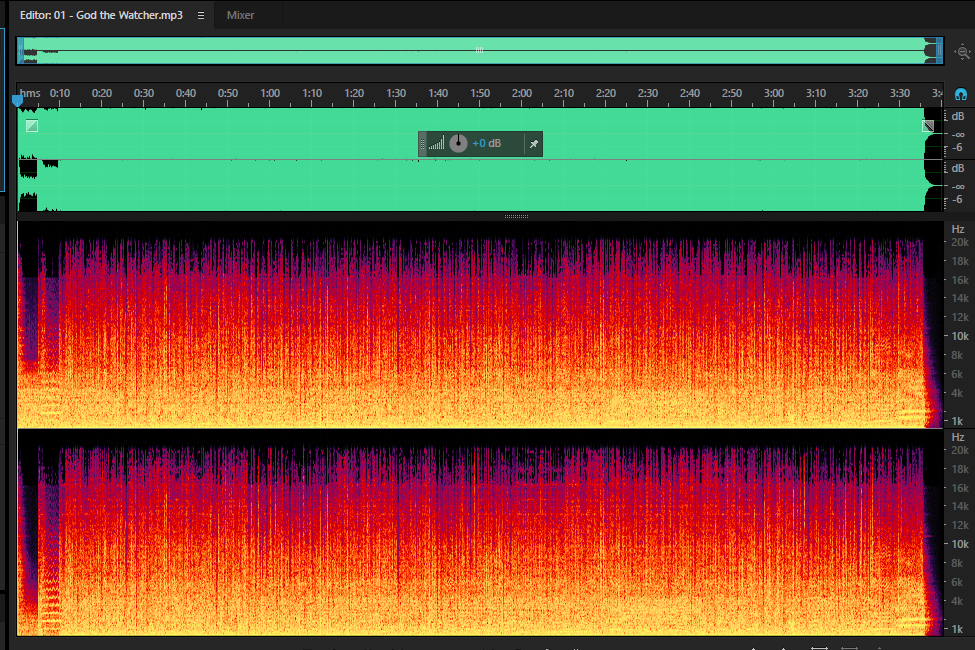Click the center grip of the zoom navigator
The height and width of the screenshot is (650, 975).
(479, 50)
